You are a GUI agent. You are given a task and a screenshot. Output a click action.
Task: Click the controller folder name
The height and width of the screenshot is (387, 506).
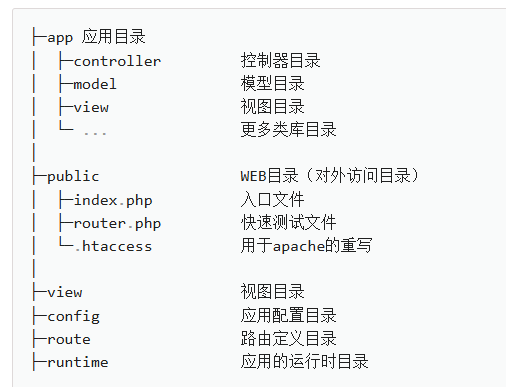(117, 61)
